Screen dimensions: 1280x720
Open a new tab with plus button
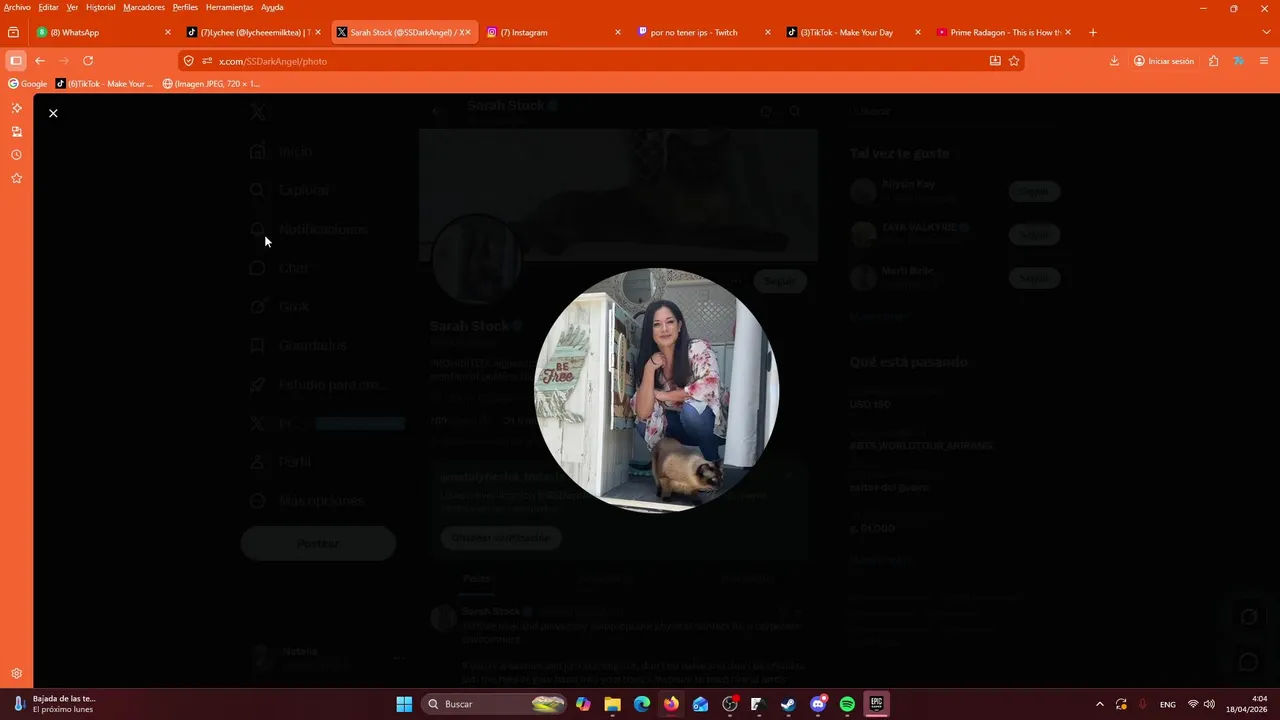(x=1092, y=32)
